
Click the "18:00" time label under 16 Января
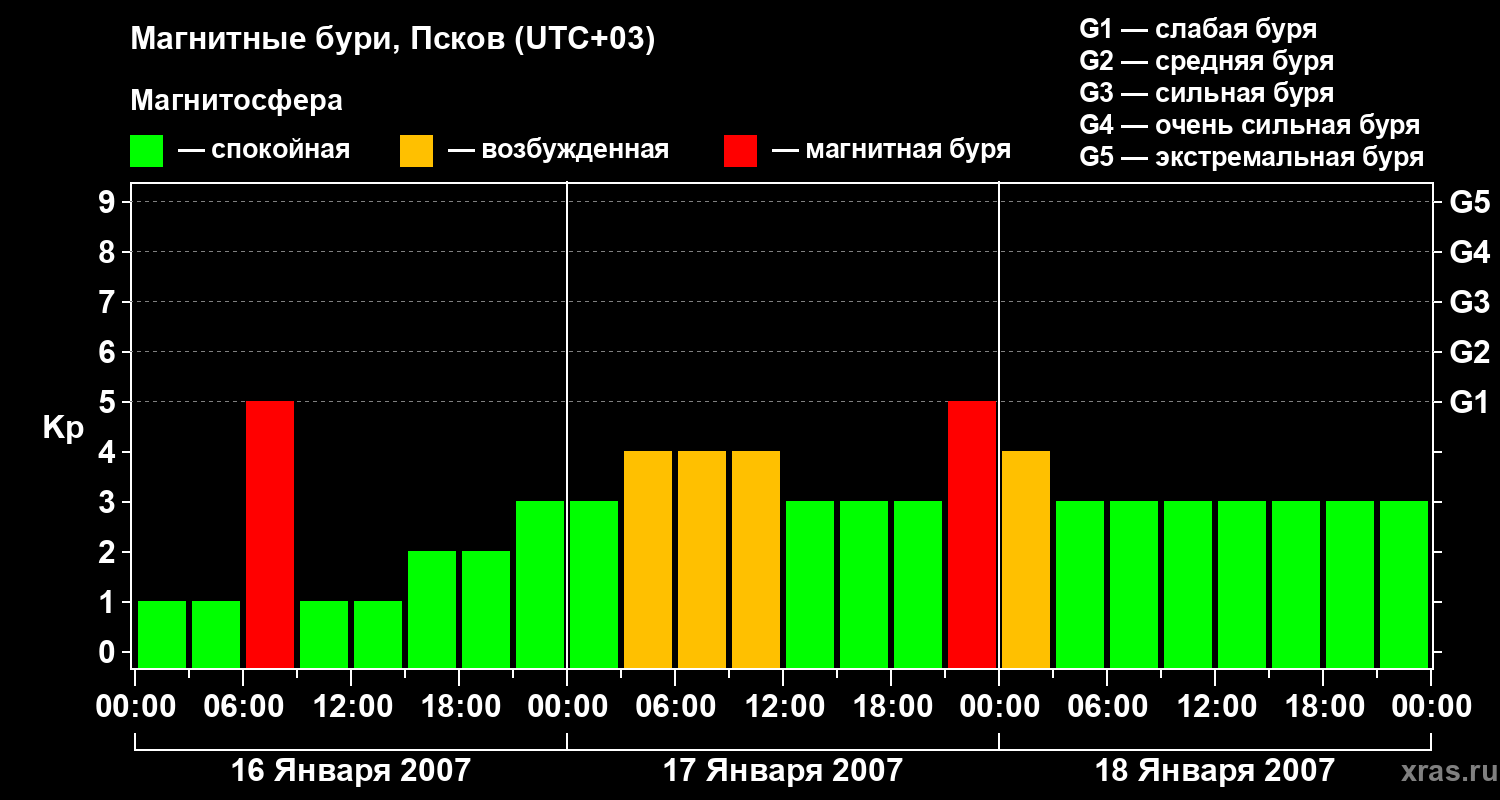click(459, 707)
